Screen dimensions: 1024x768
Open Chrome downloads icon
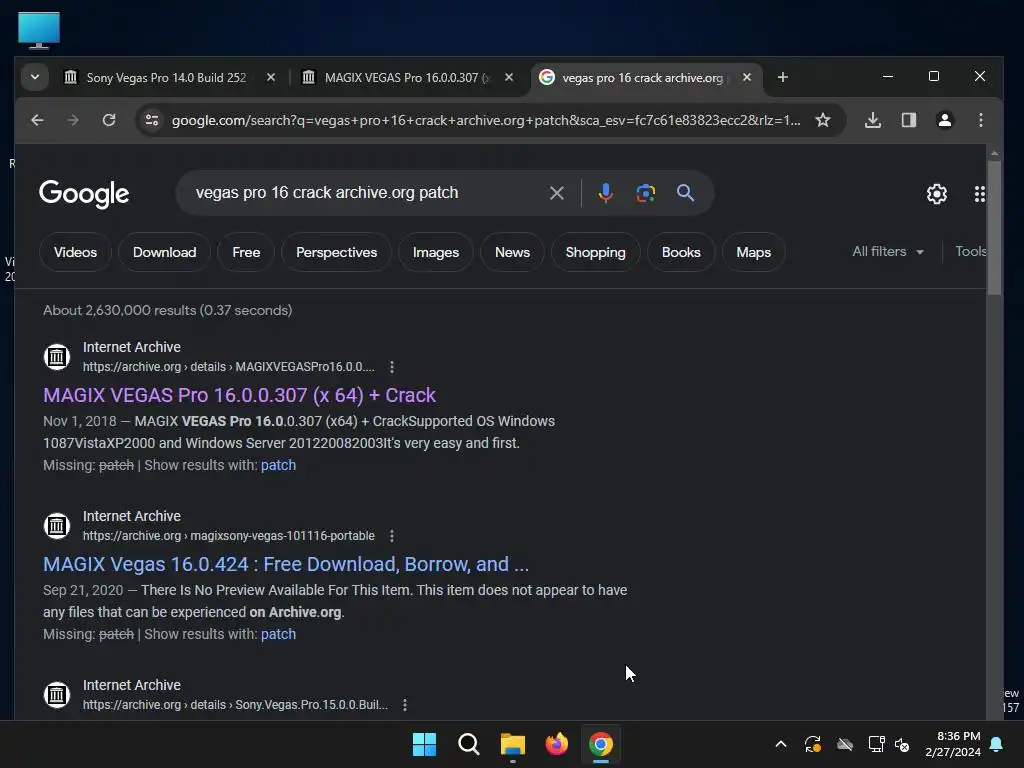click(x=872, y=120)
